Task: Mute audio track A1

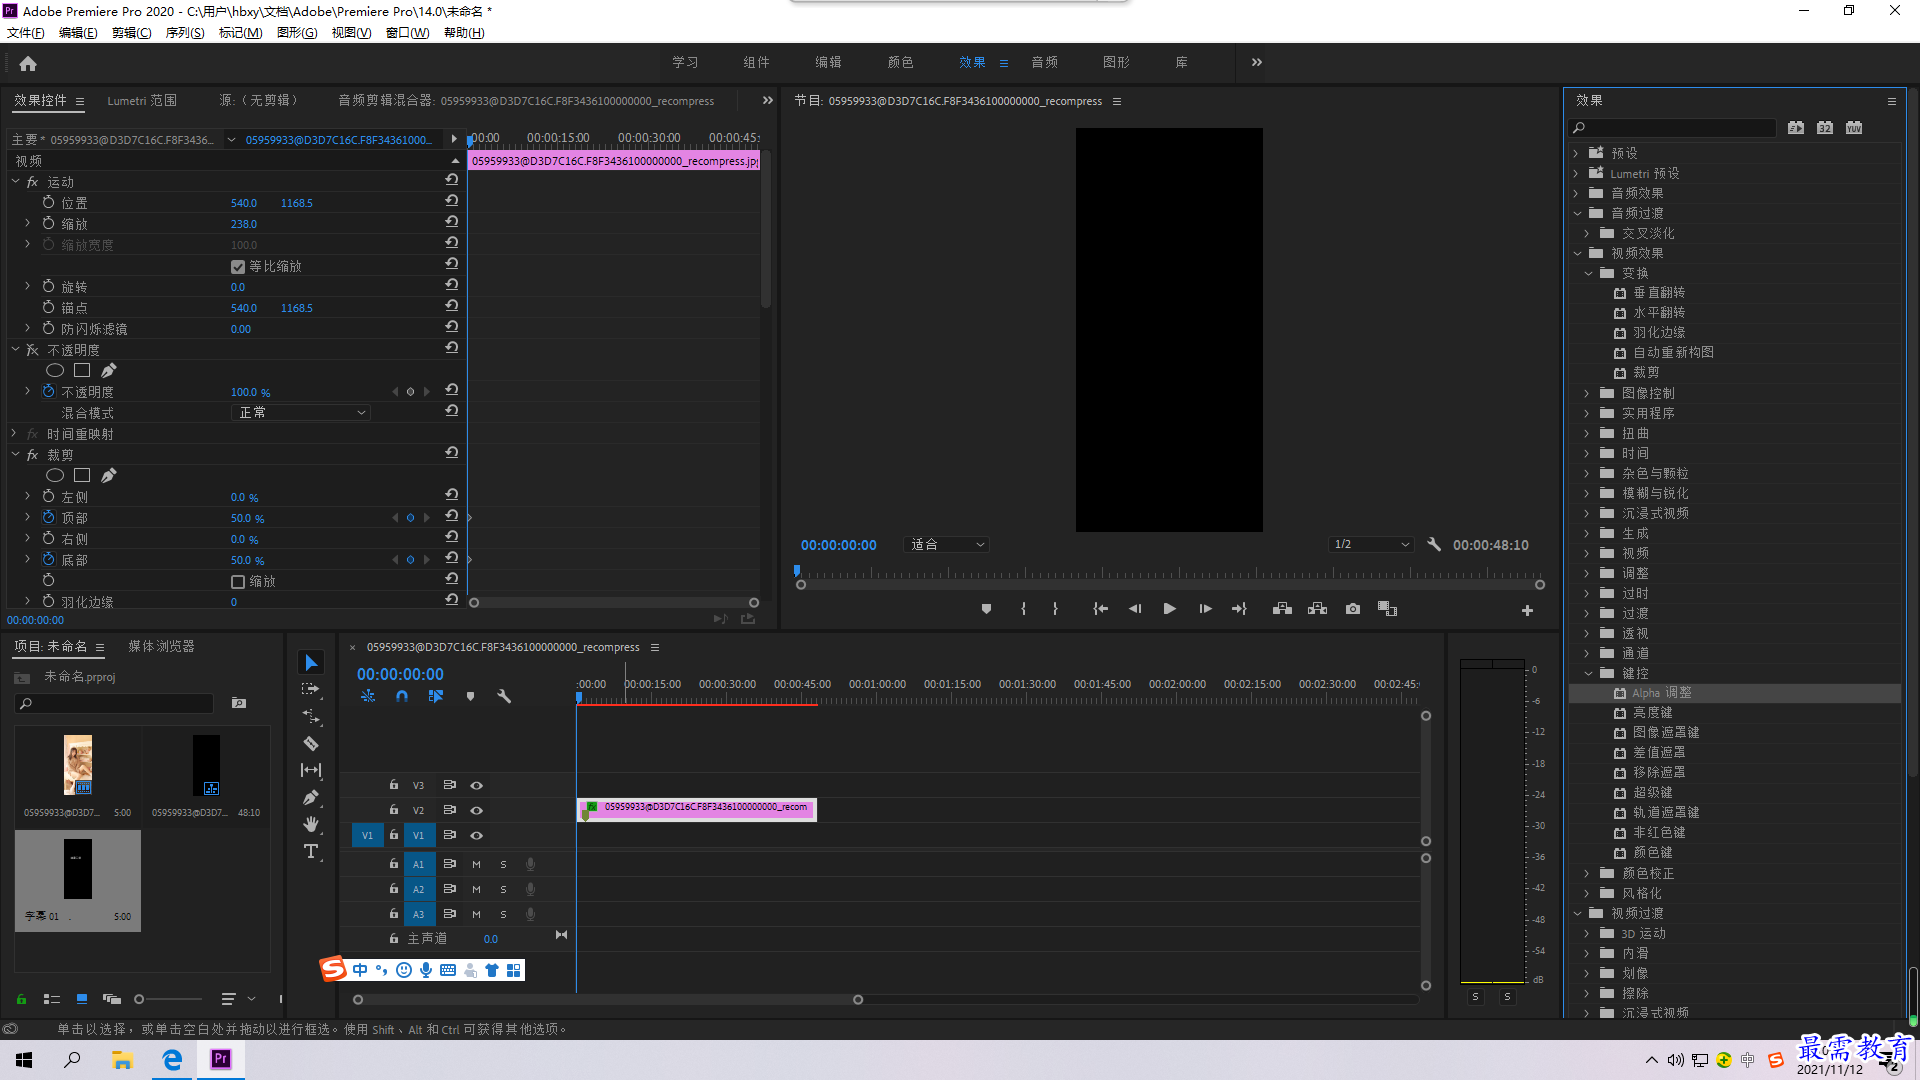Action: pos(476,864)
